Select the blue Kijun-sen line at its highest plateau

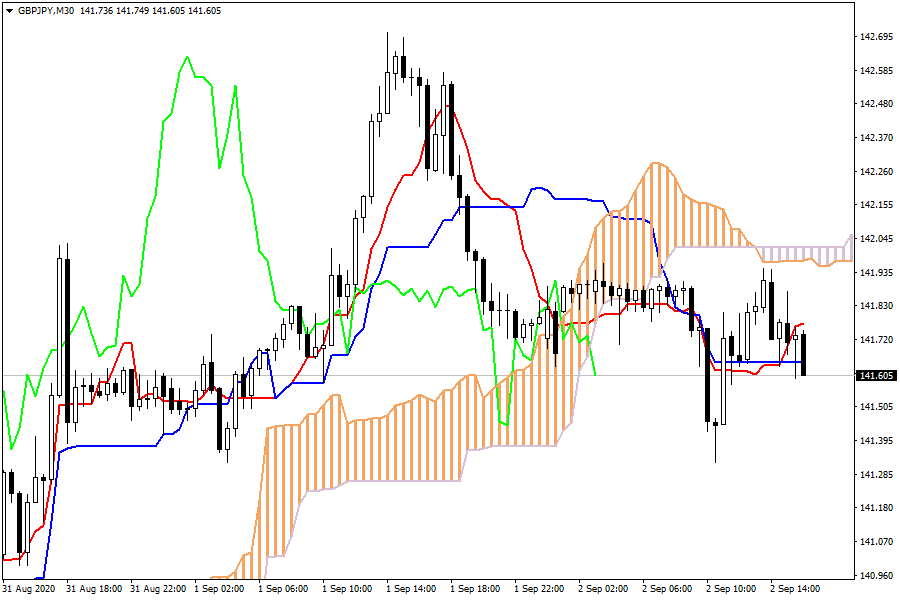point(538,188)
